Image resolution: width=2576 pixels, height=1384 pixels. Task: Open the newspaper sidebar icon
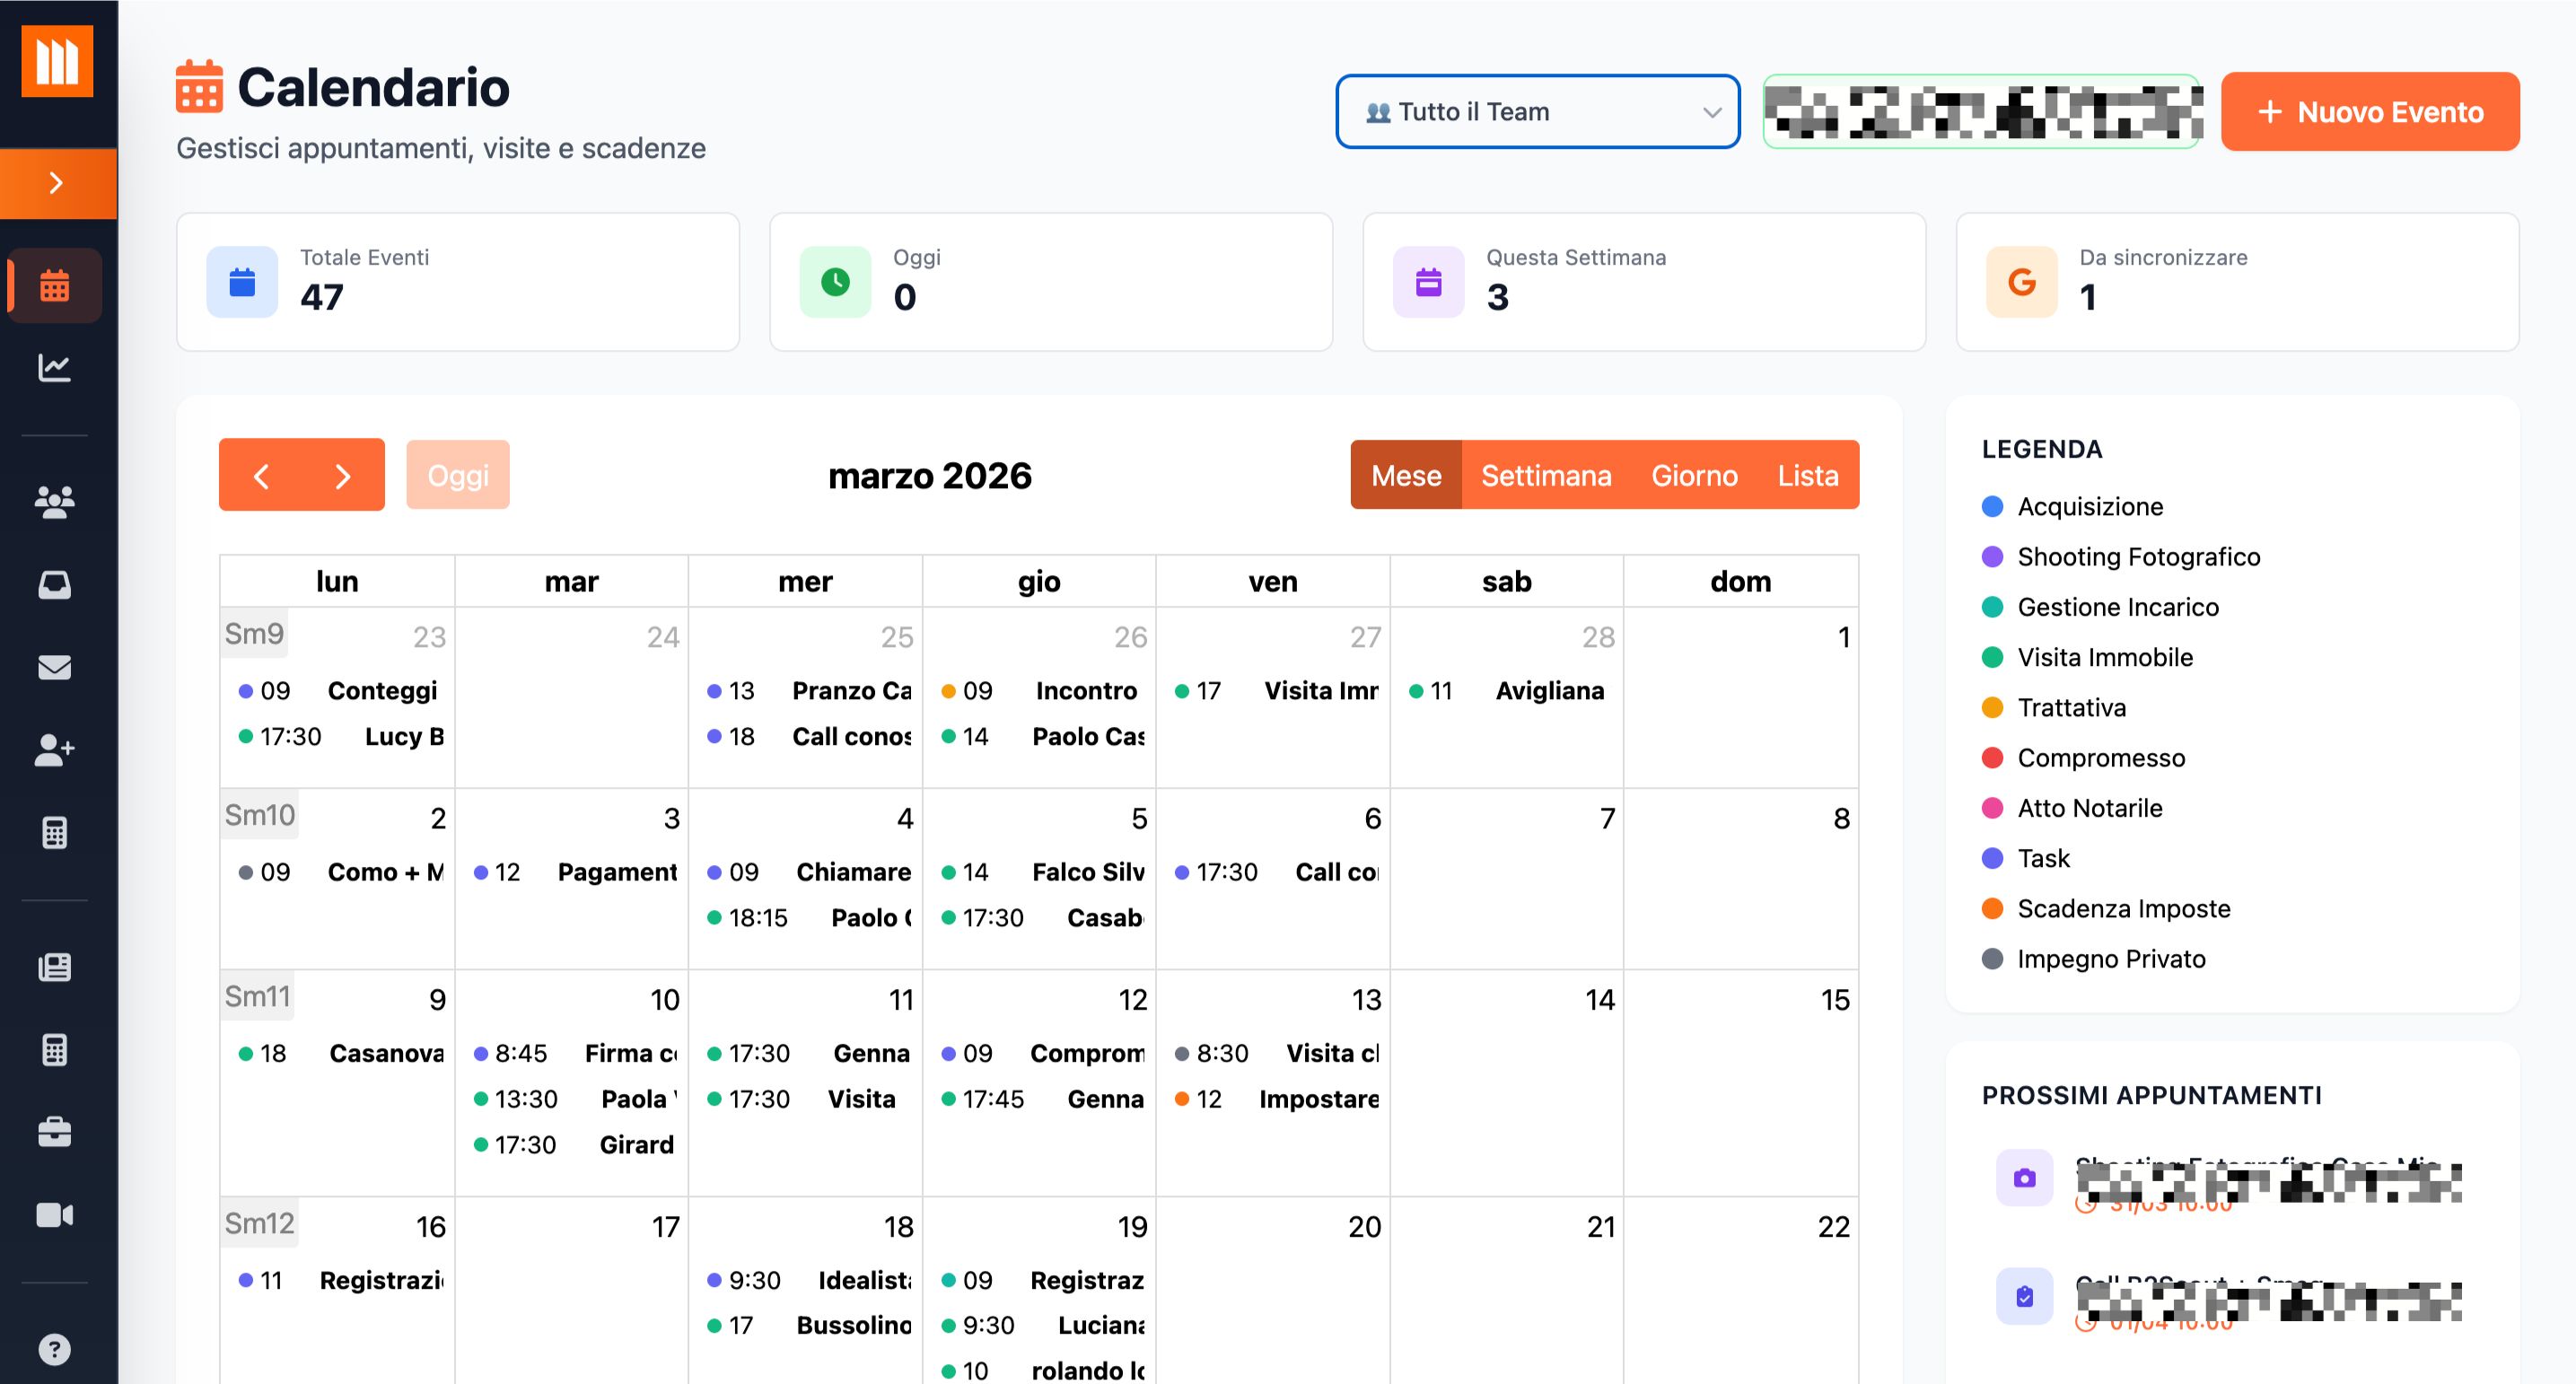54,967
